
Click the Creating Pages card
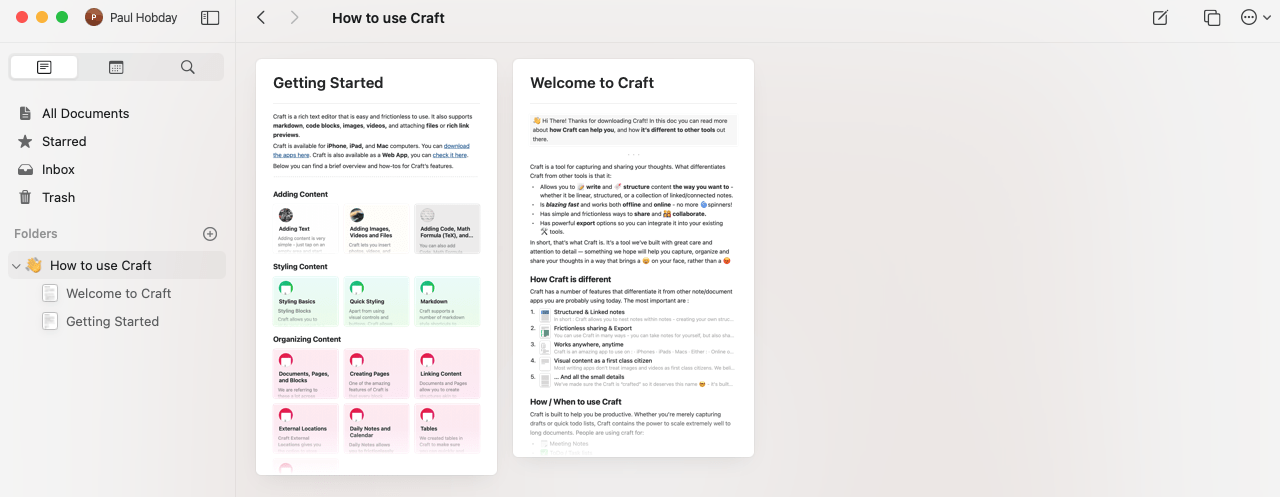(377, 373)
